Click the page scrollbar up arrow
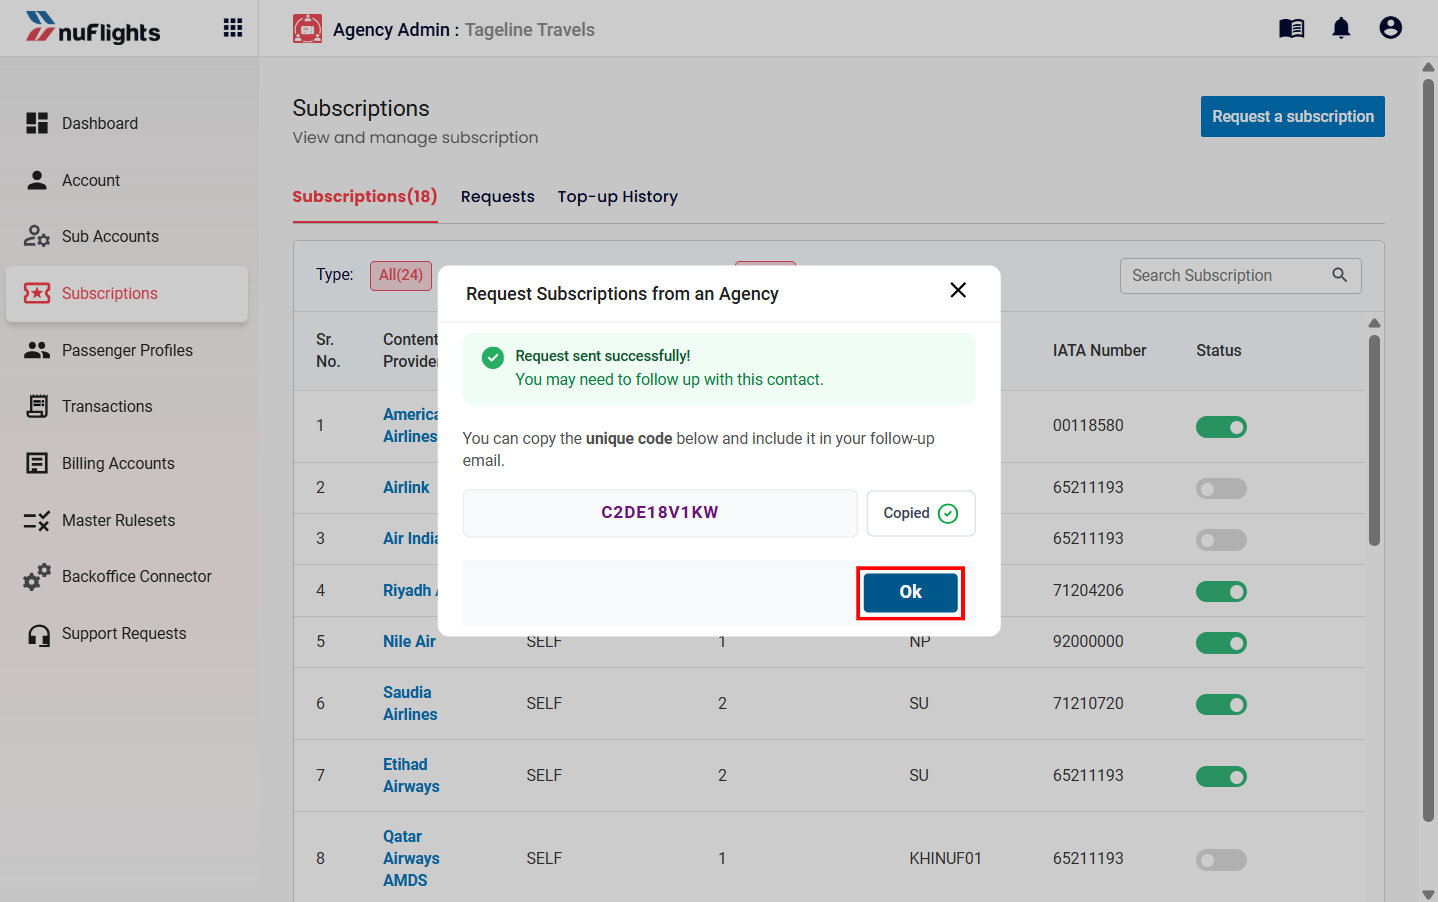 point(1428,67)
